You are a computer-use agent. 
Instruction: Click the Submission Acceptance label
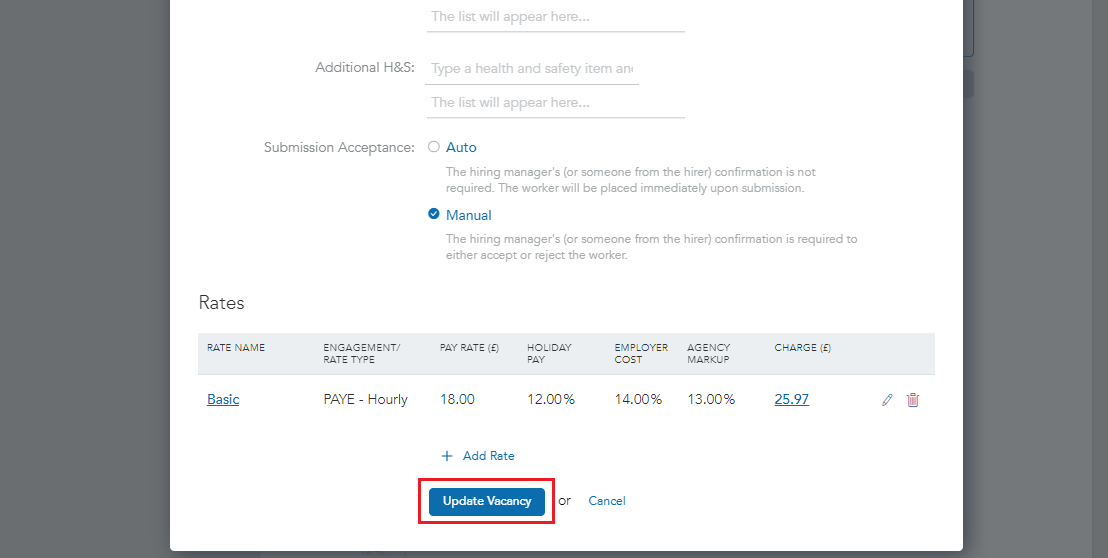[339, 148]
